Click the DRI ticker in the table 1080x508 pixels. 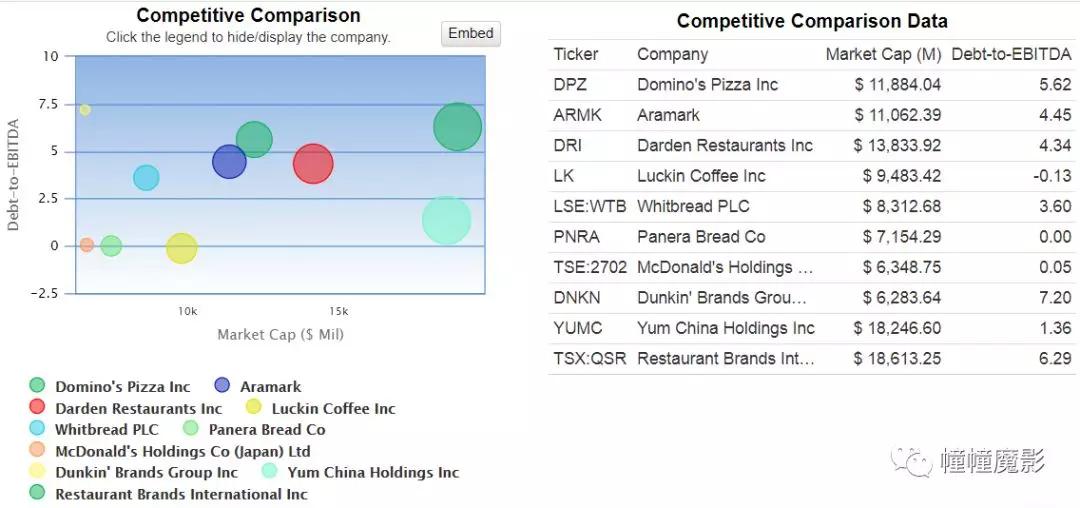[x=567, y=146]
